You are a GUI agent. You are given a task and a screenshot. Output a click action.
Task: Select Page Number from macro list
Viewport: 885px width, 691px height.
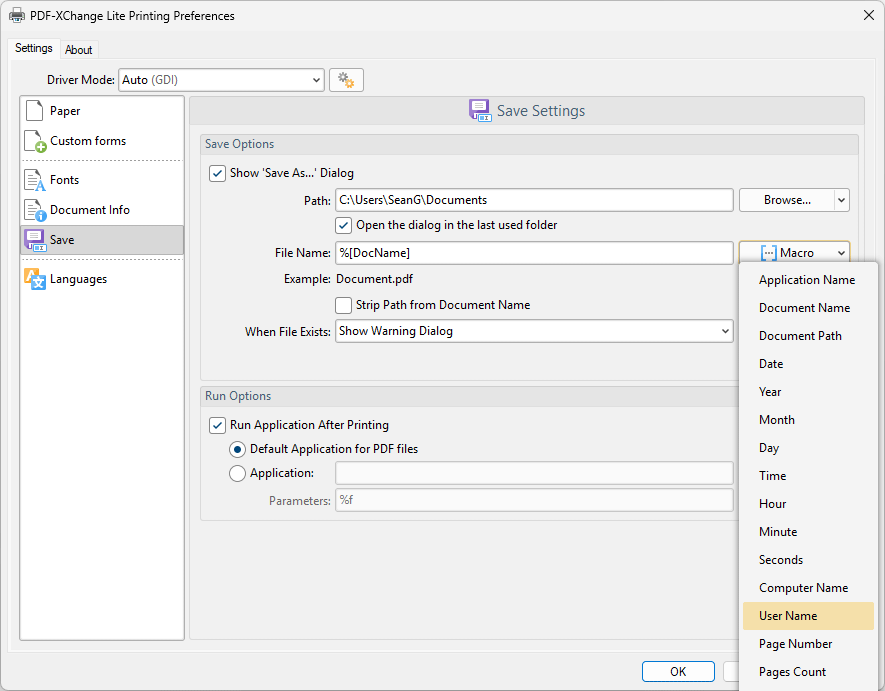(808, 644)
